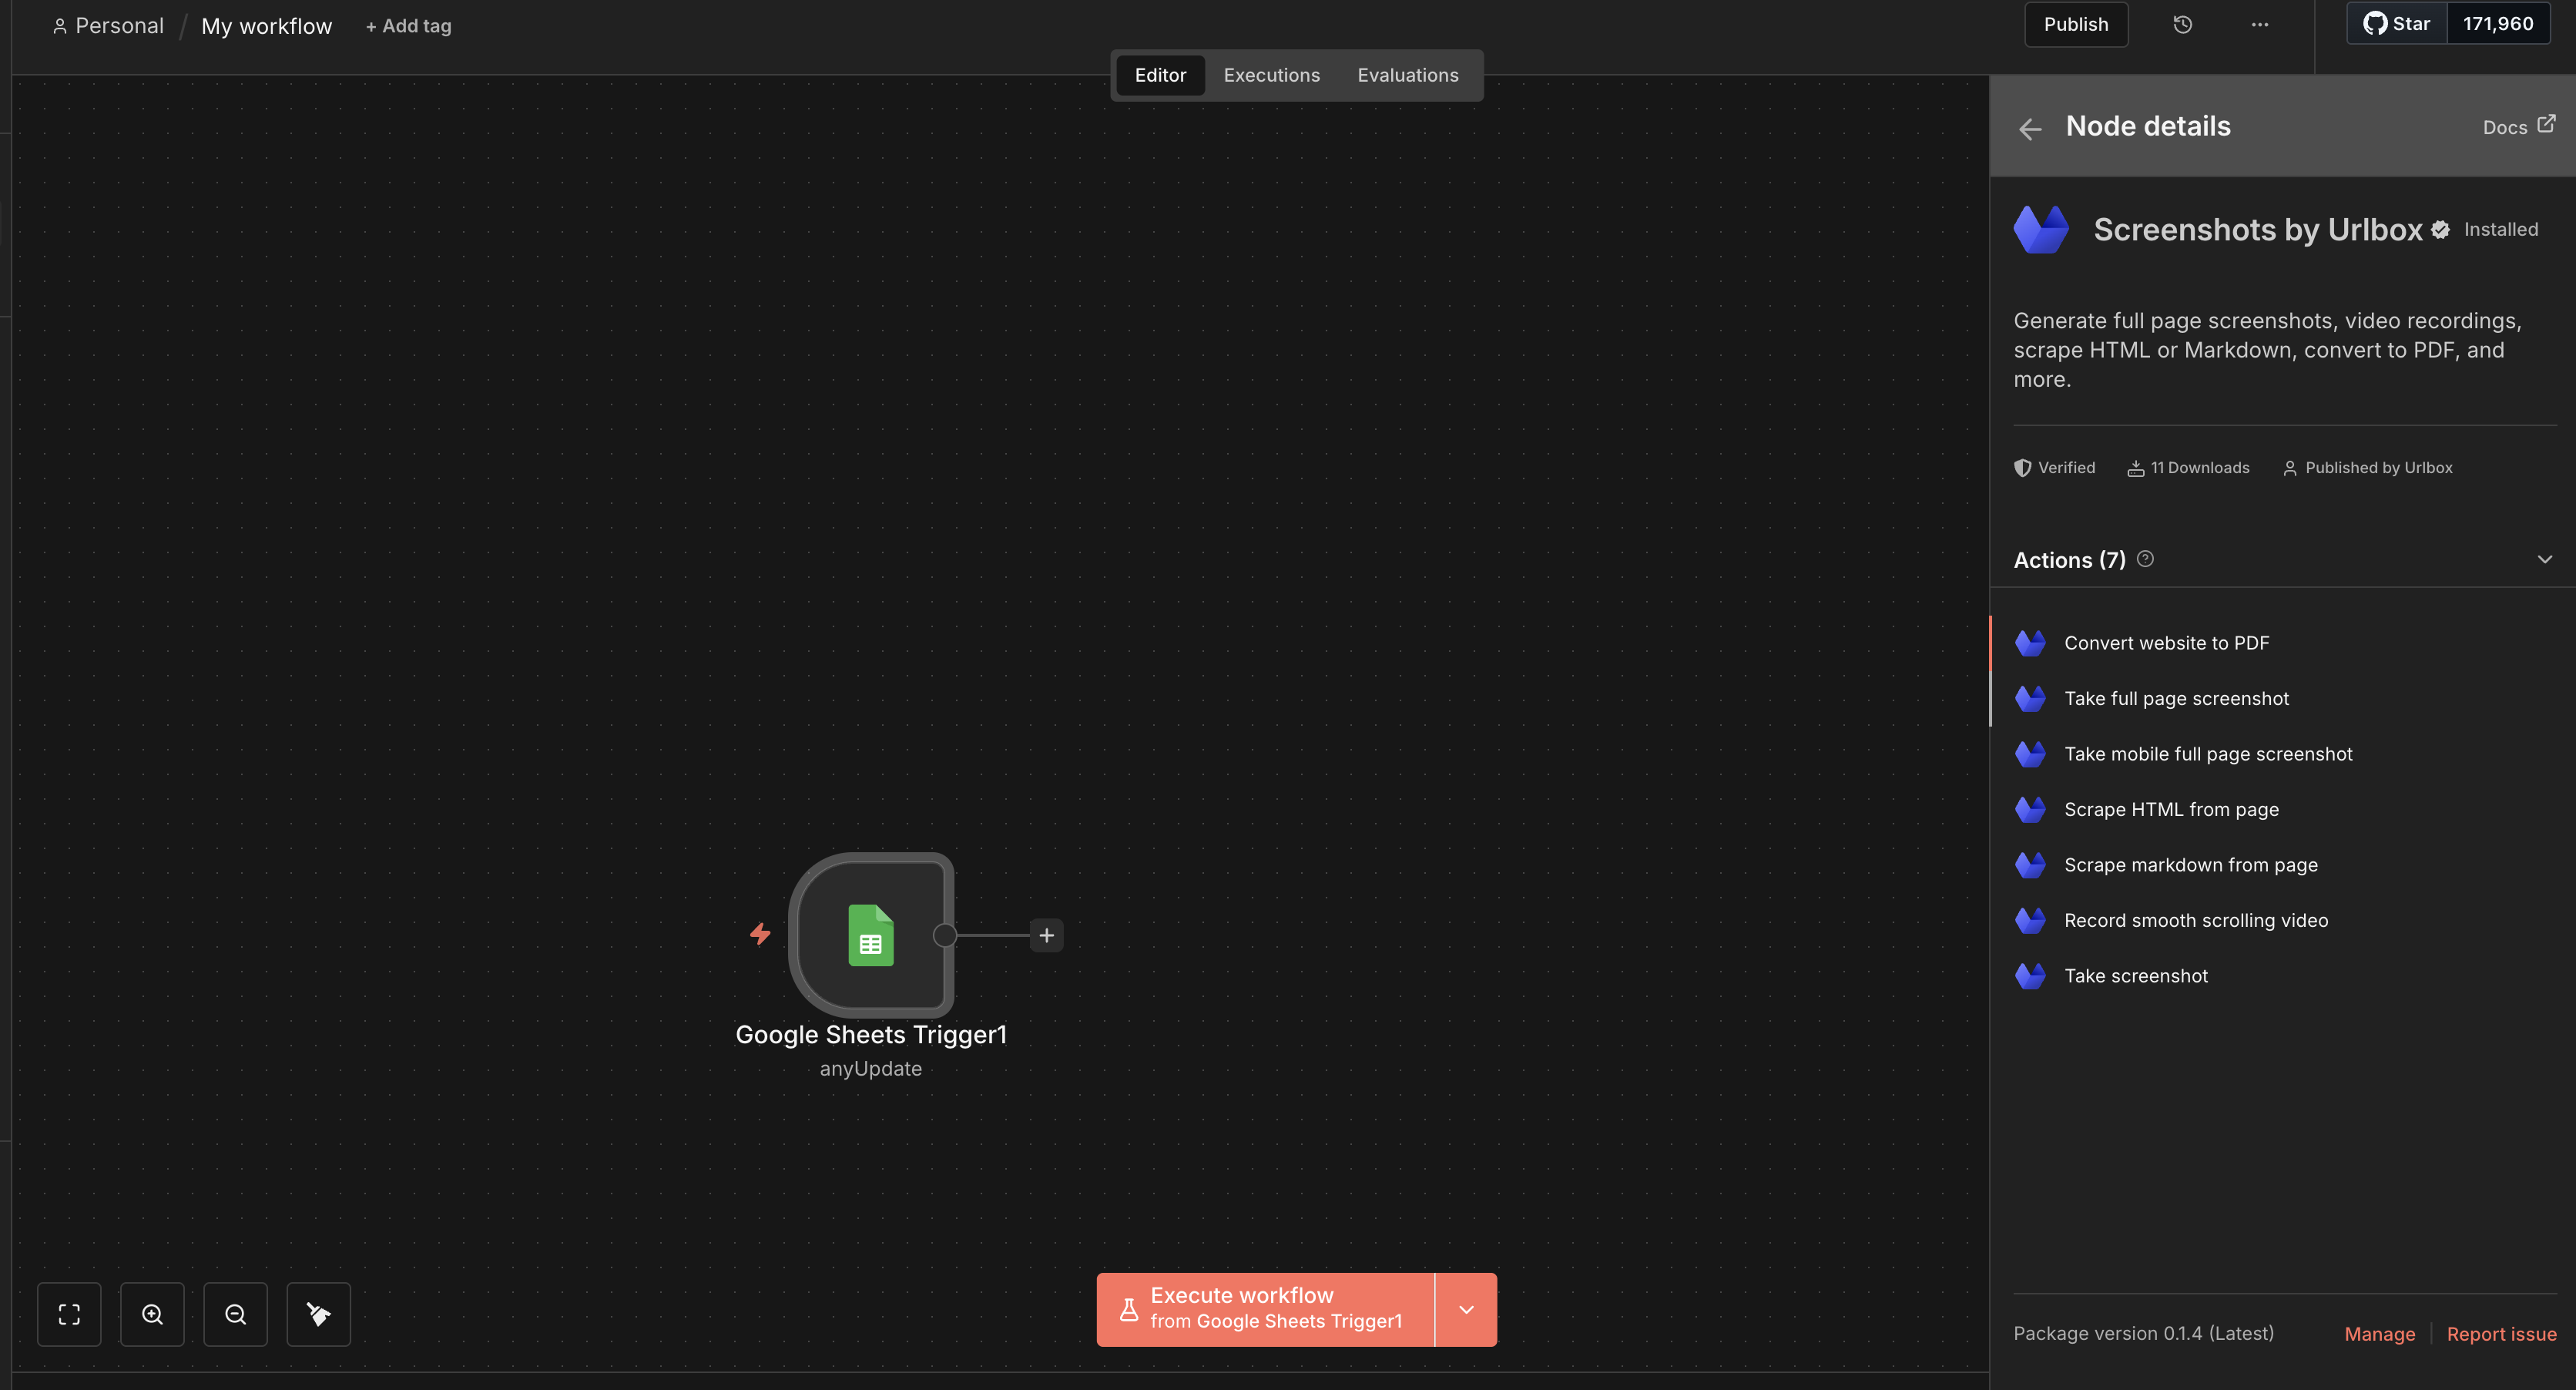Click Add tag next to My workflow
This screenshot has width=2576, height=1390.
point(408,26)
